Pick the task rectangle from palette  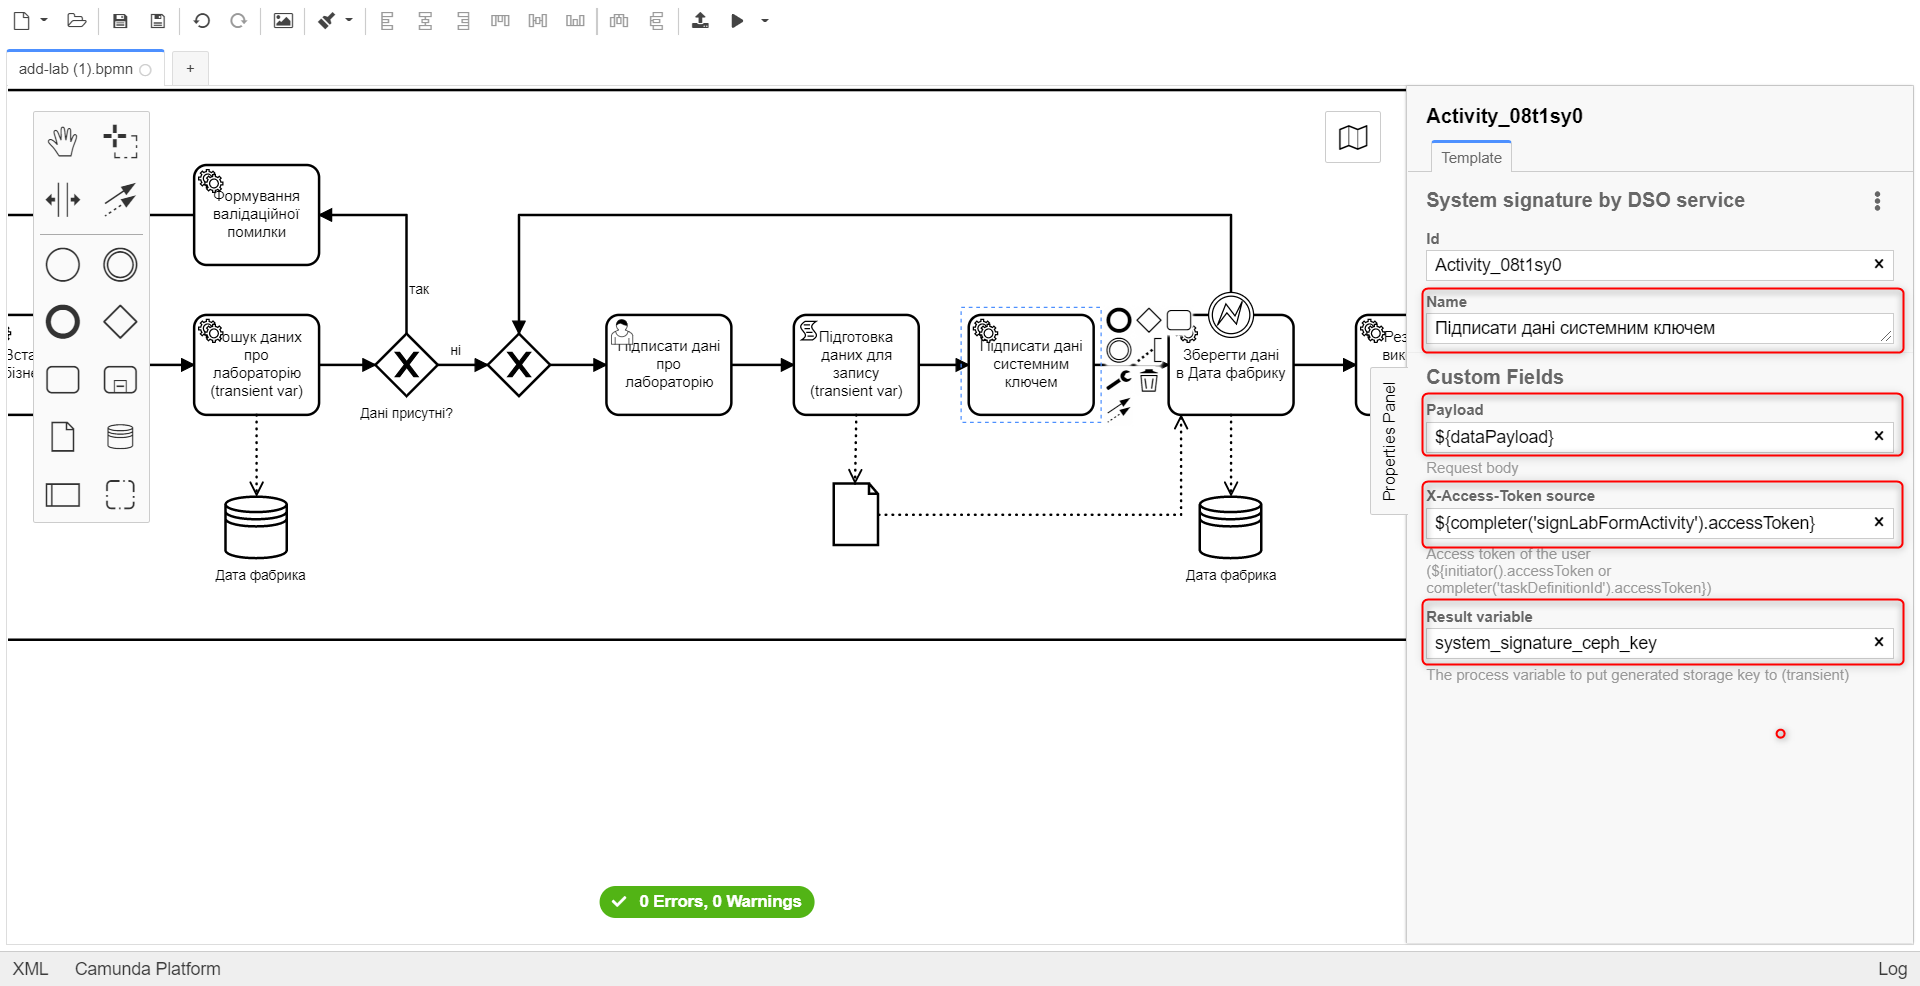click(x=62, y=380)
